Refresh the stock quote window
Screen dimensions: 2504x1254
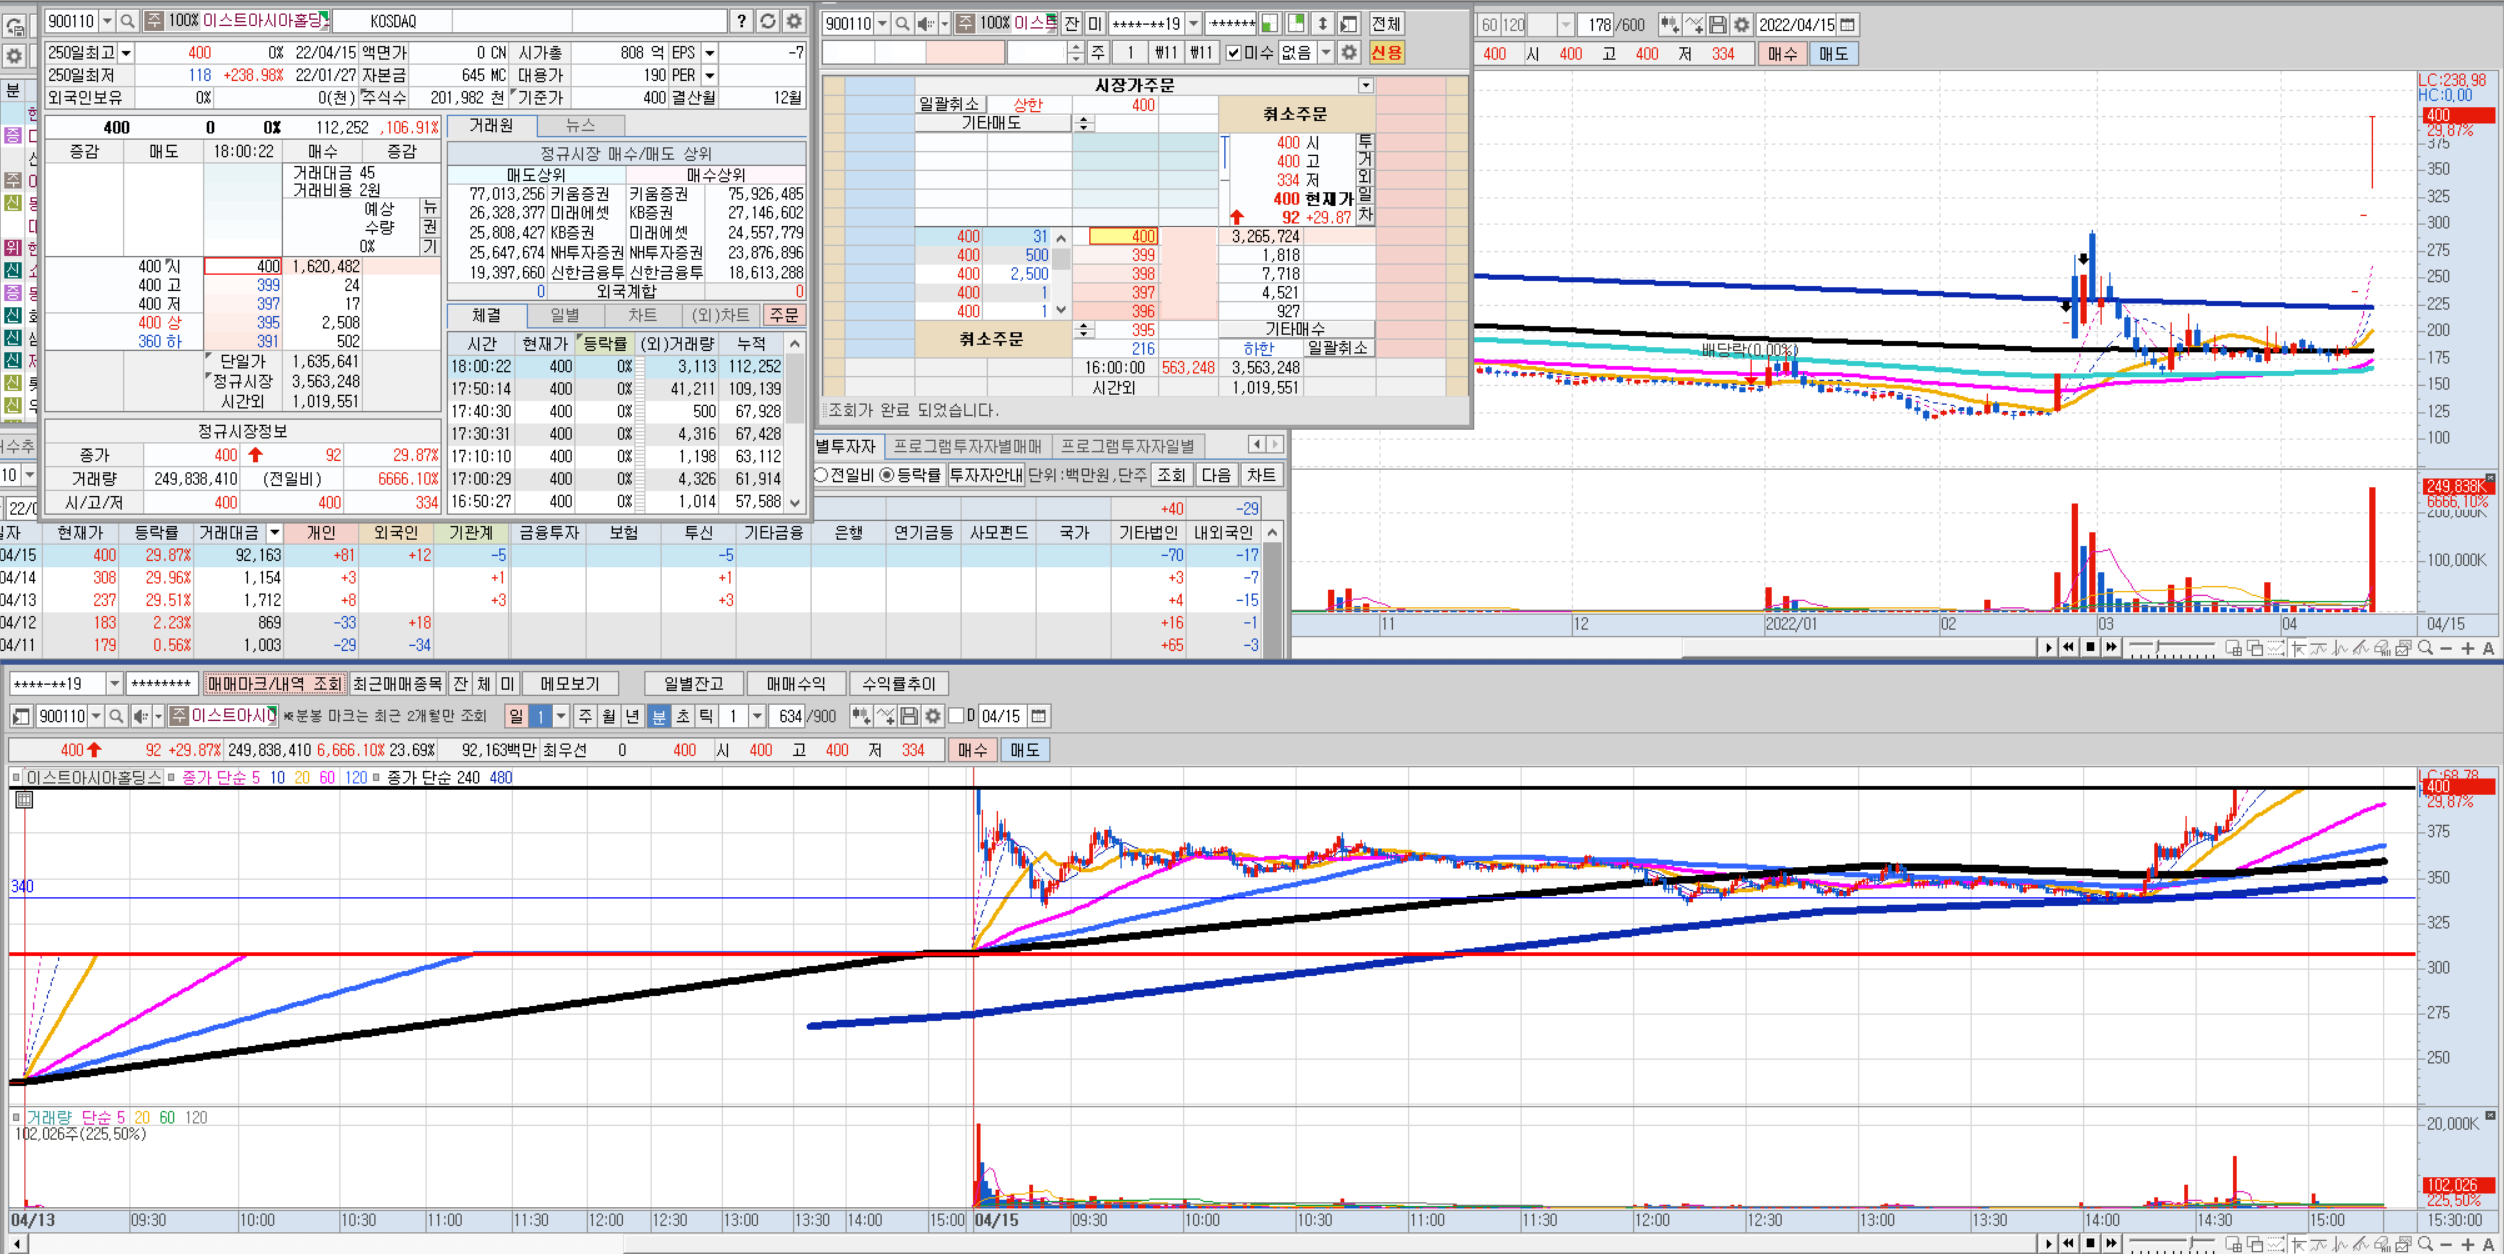click(x=767, y=21)
